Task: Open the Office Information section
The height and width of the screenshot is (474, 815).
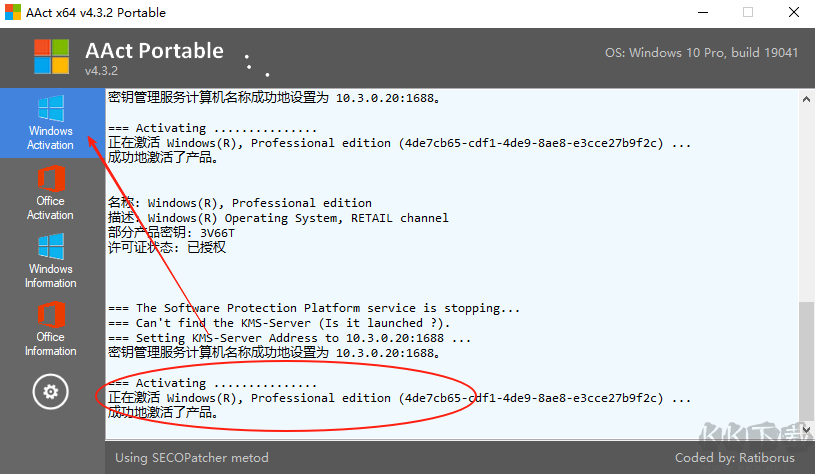Action: point(51,329)
